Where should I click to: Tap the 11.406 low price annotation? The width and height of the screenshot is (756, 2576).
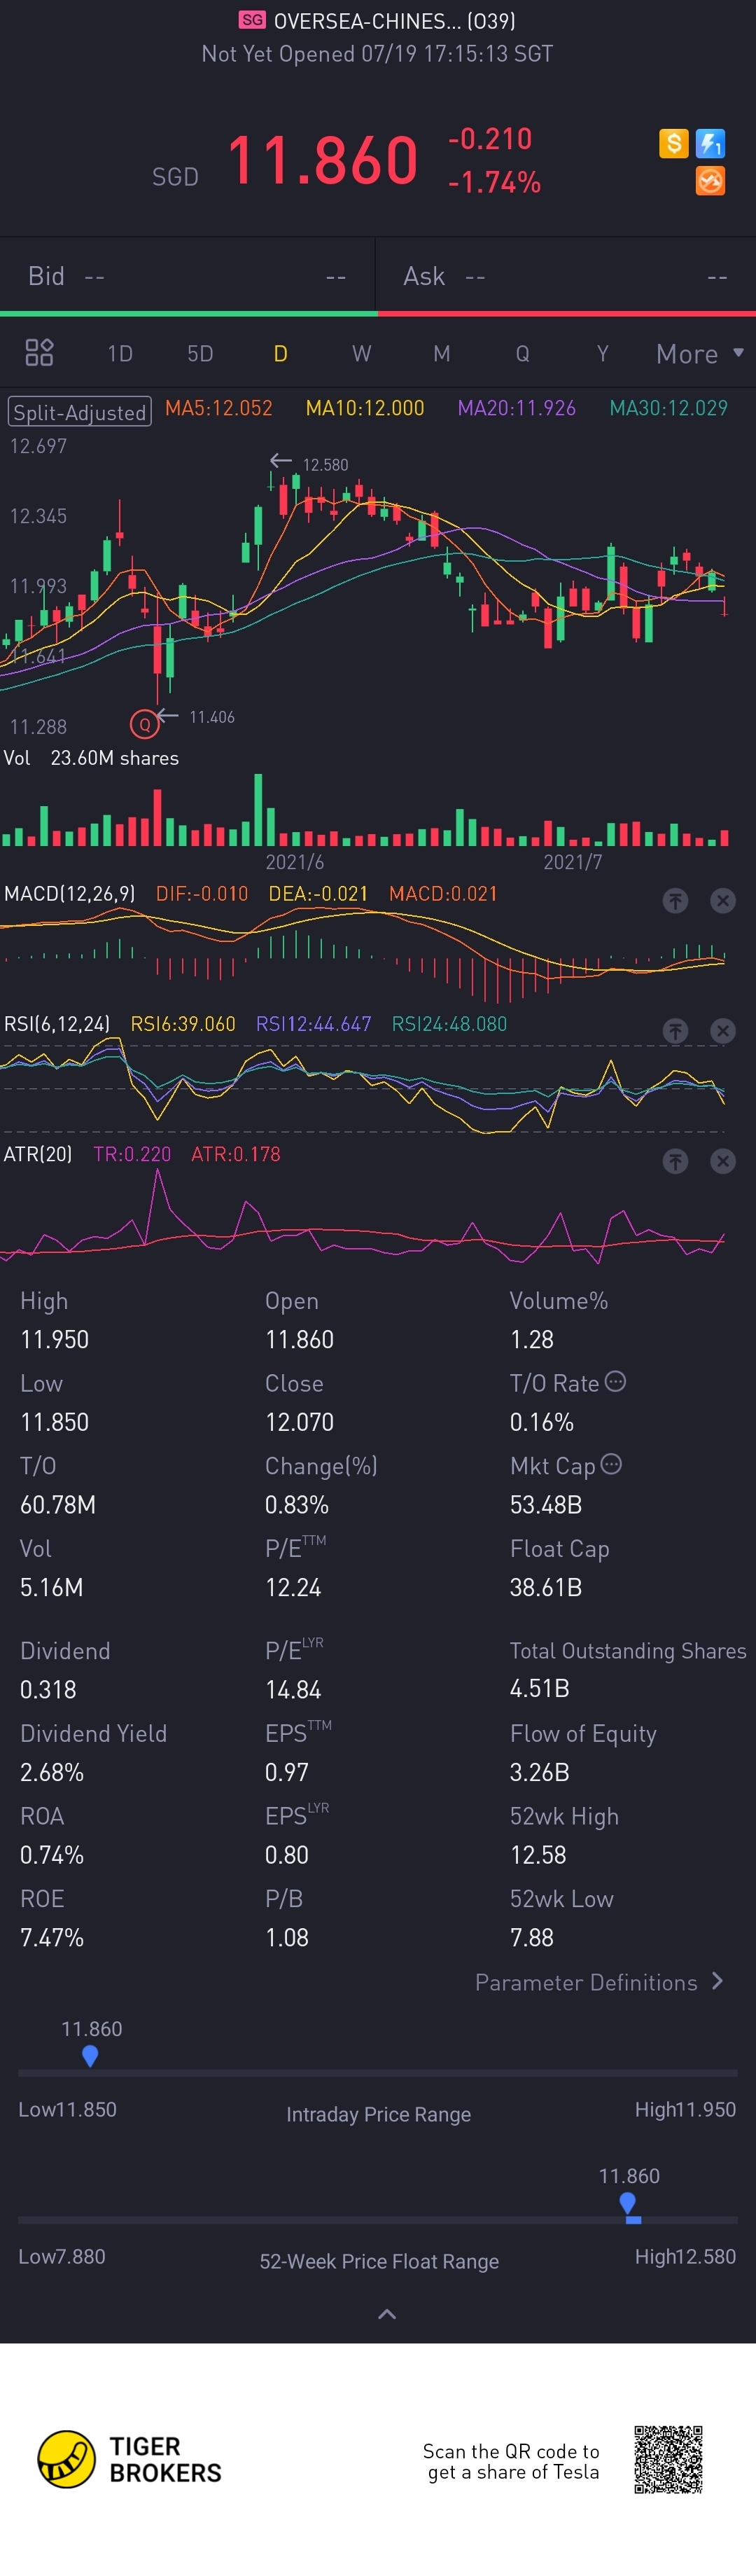pos(212,717)
